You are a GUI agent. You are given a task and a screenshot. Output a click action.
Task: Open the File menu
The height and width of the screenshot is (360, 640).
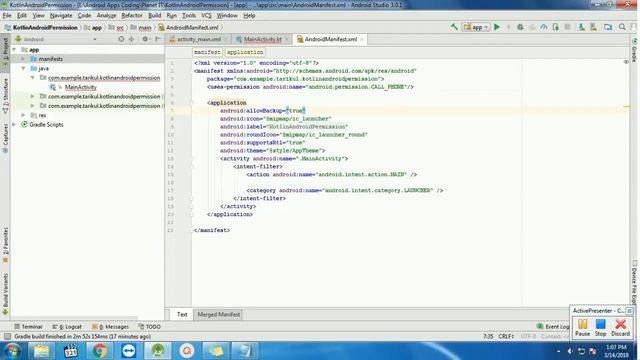(7, 16)
